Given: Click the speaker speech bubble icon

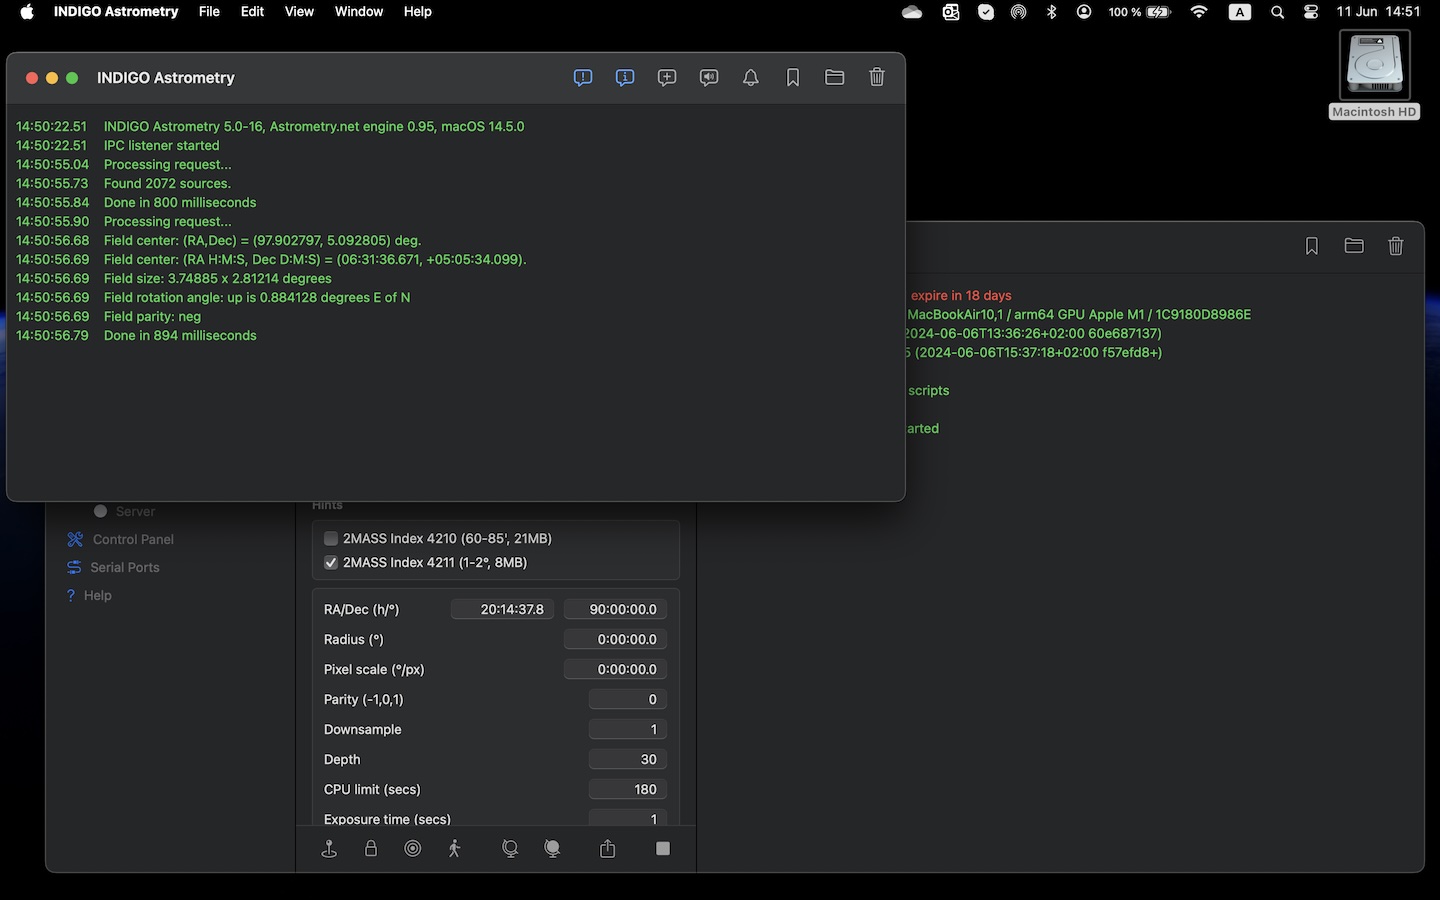Looking at the screenshot, I should pyautogui.click(x=709, y=77).
